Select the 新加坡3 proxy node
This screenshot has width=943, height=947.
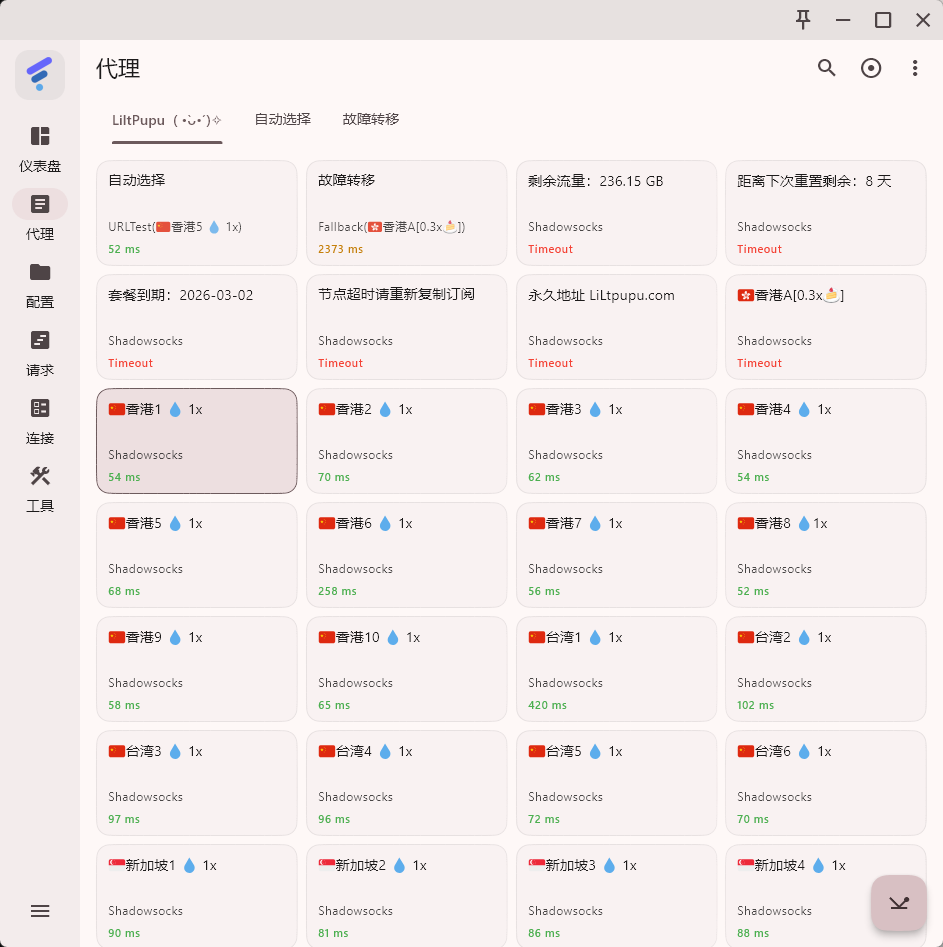(616, 895)
